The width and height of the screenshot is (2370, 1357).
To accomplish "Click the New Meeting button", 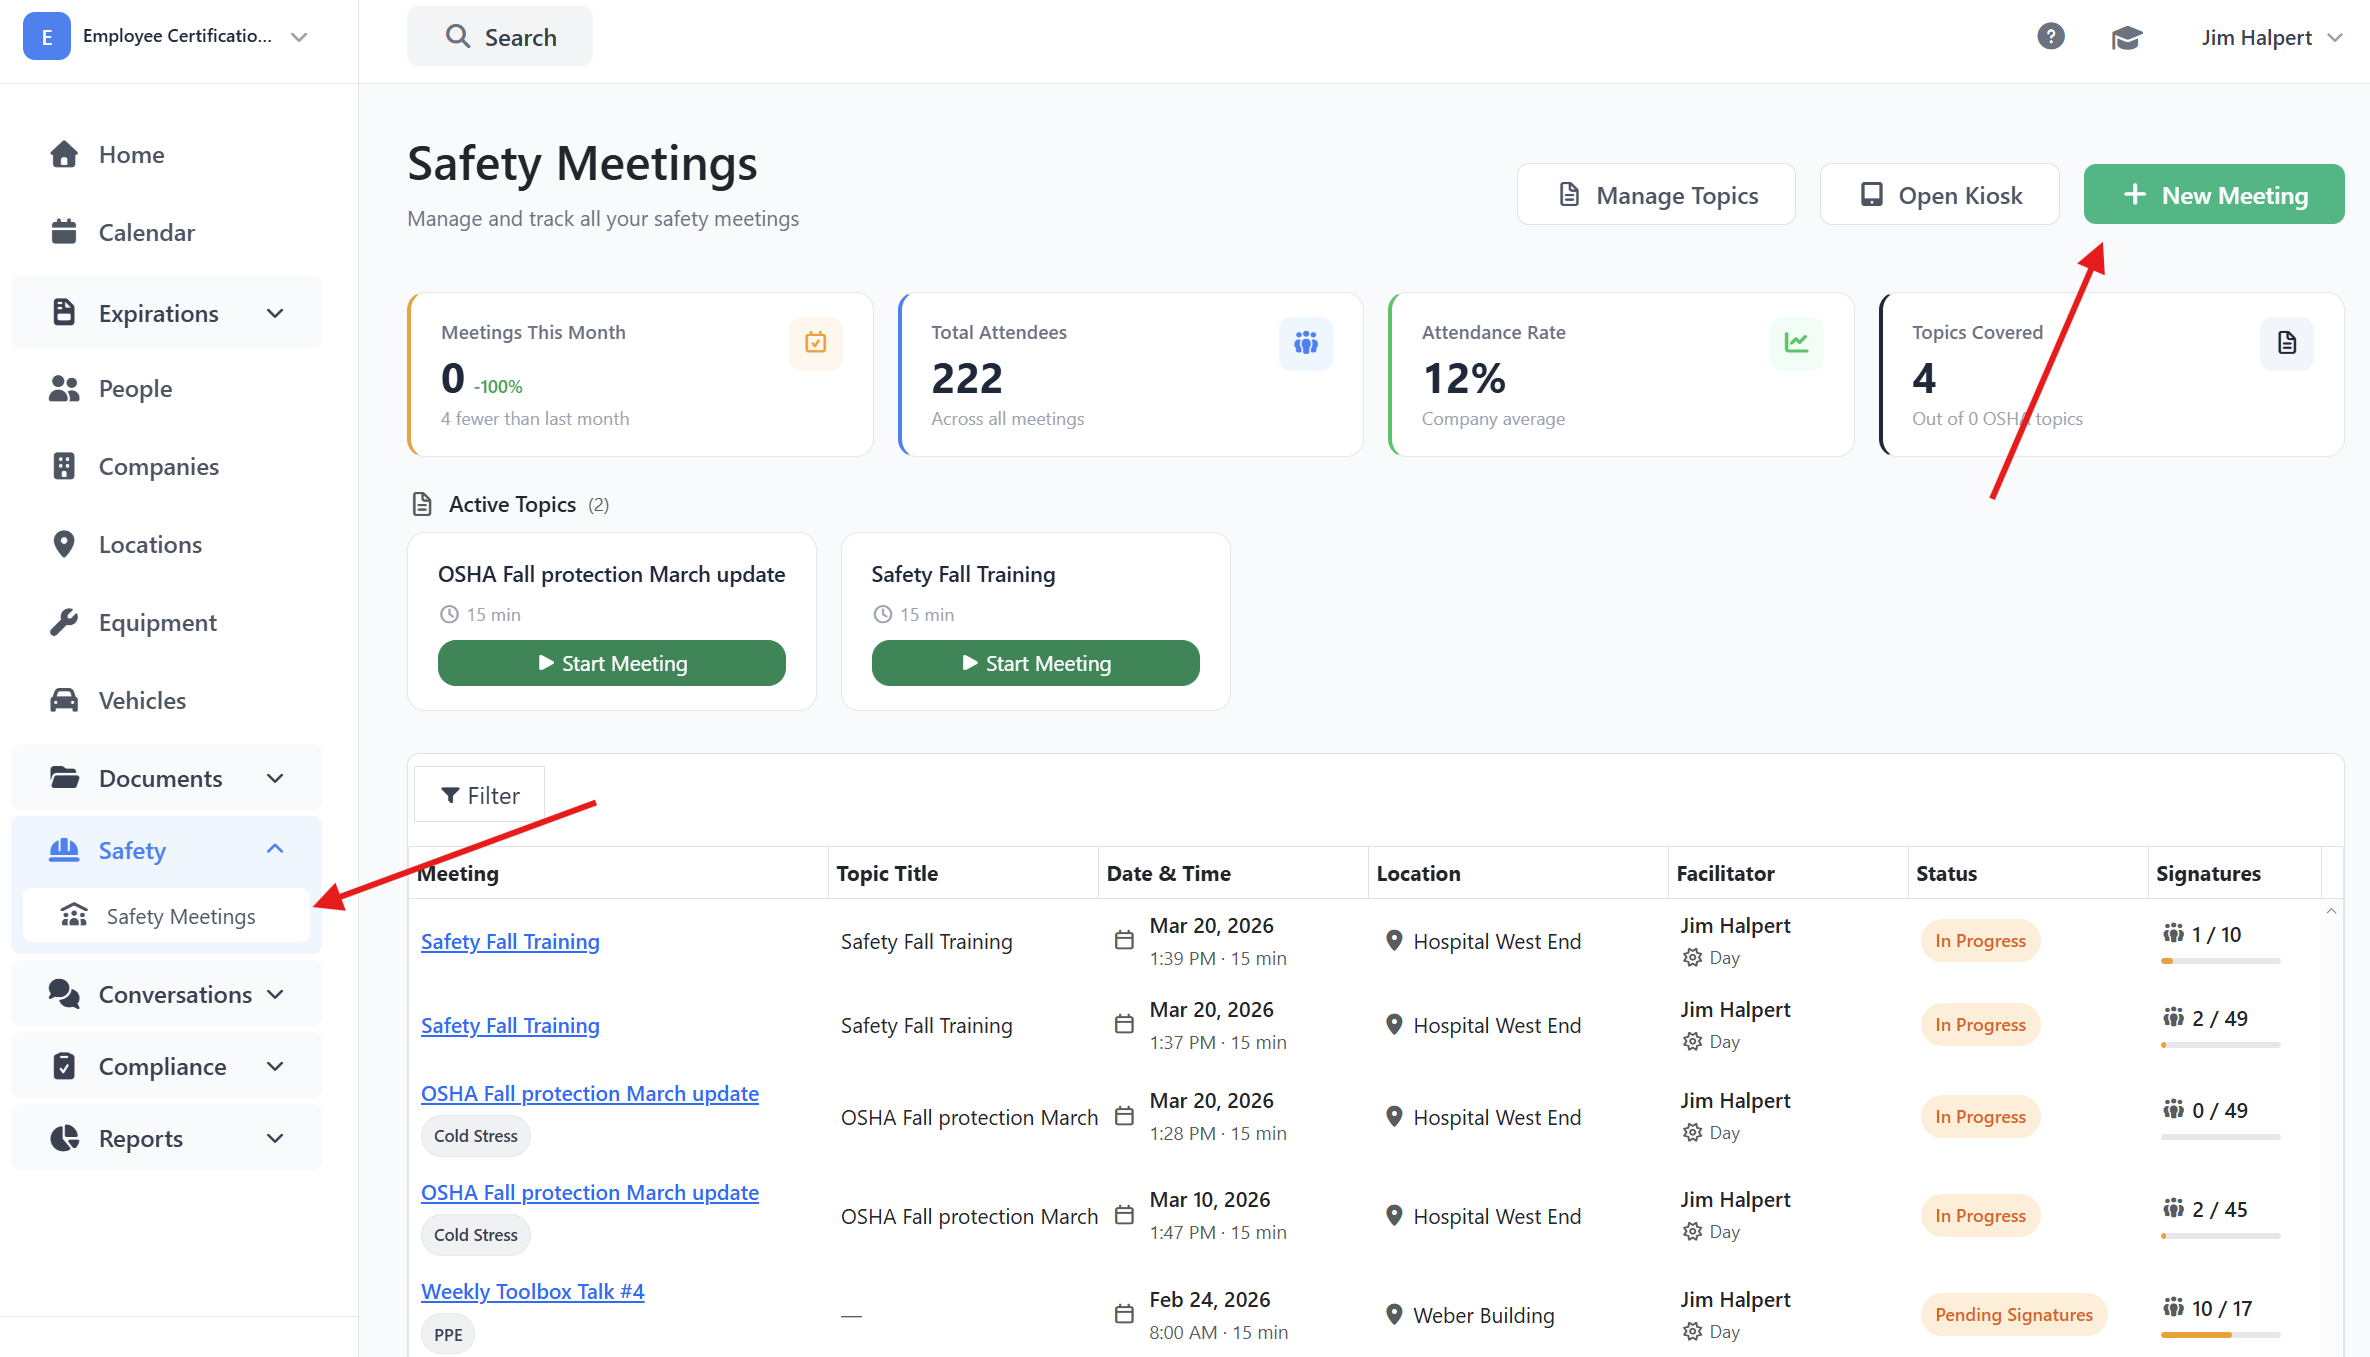I will [2213, 195].
